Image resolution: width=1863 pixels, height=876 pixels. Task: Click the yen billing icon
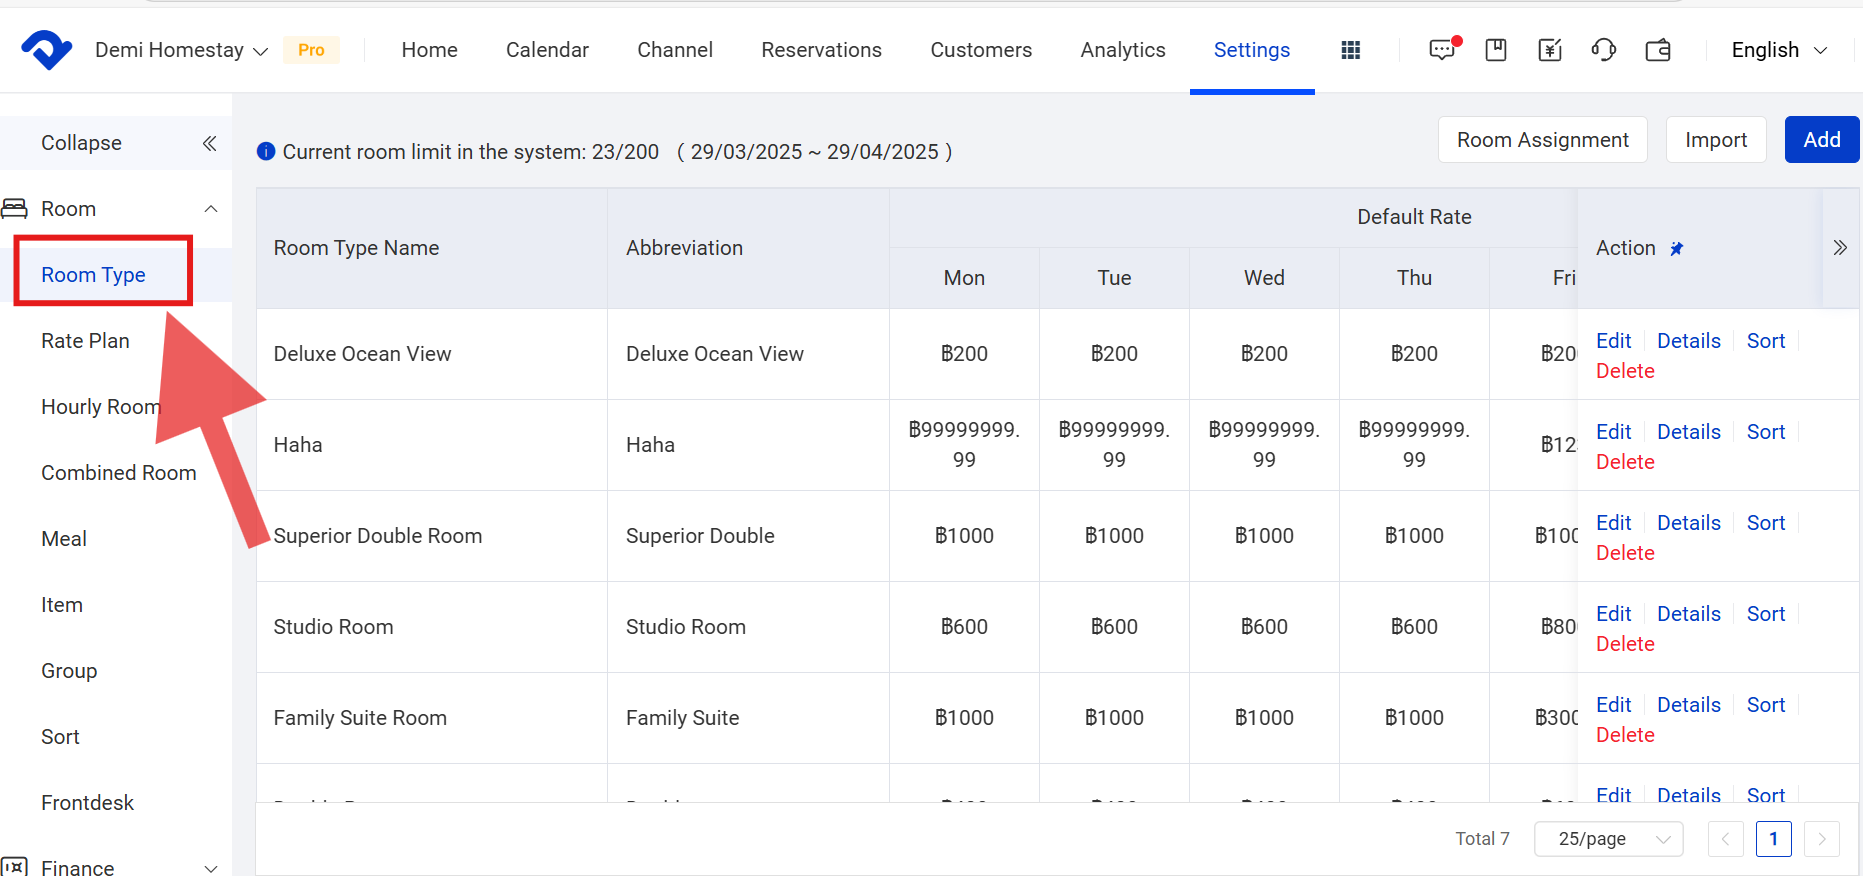(x=1549, y=50)
